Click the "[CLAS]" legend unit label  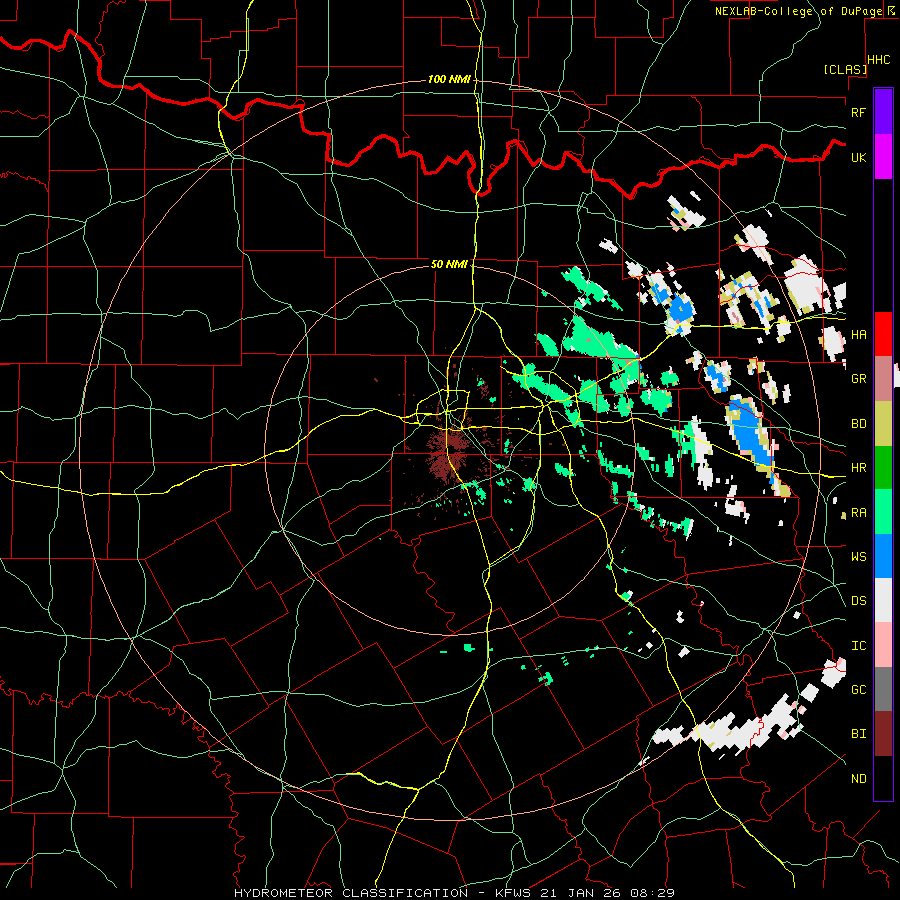coord(845,69)
